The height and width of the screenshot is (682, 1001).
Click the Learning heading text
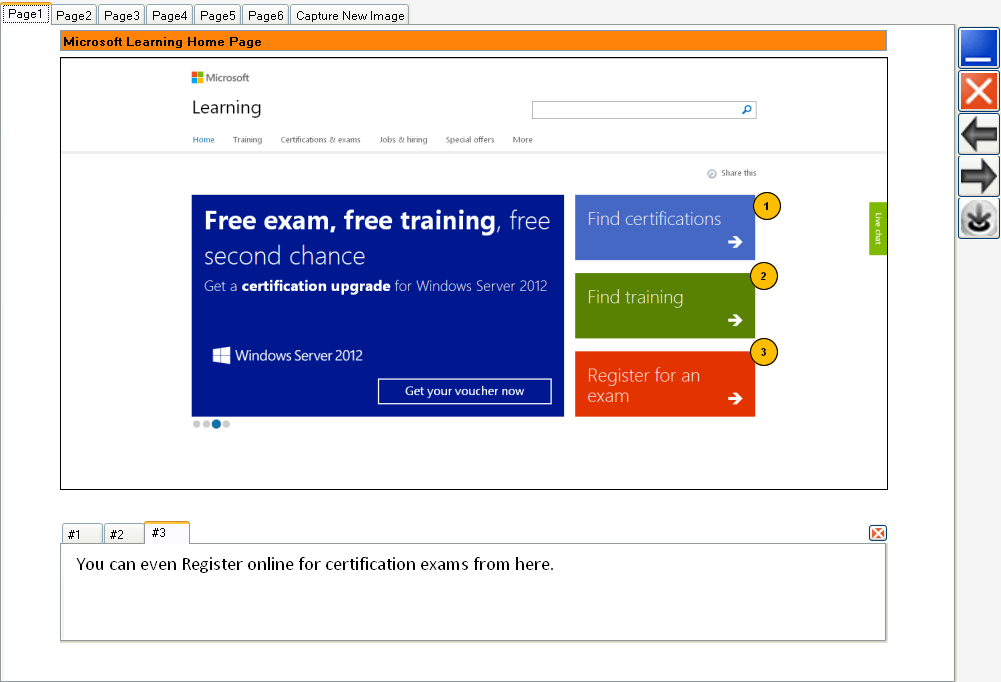click(x=227, y=107)
